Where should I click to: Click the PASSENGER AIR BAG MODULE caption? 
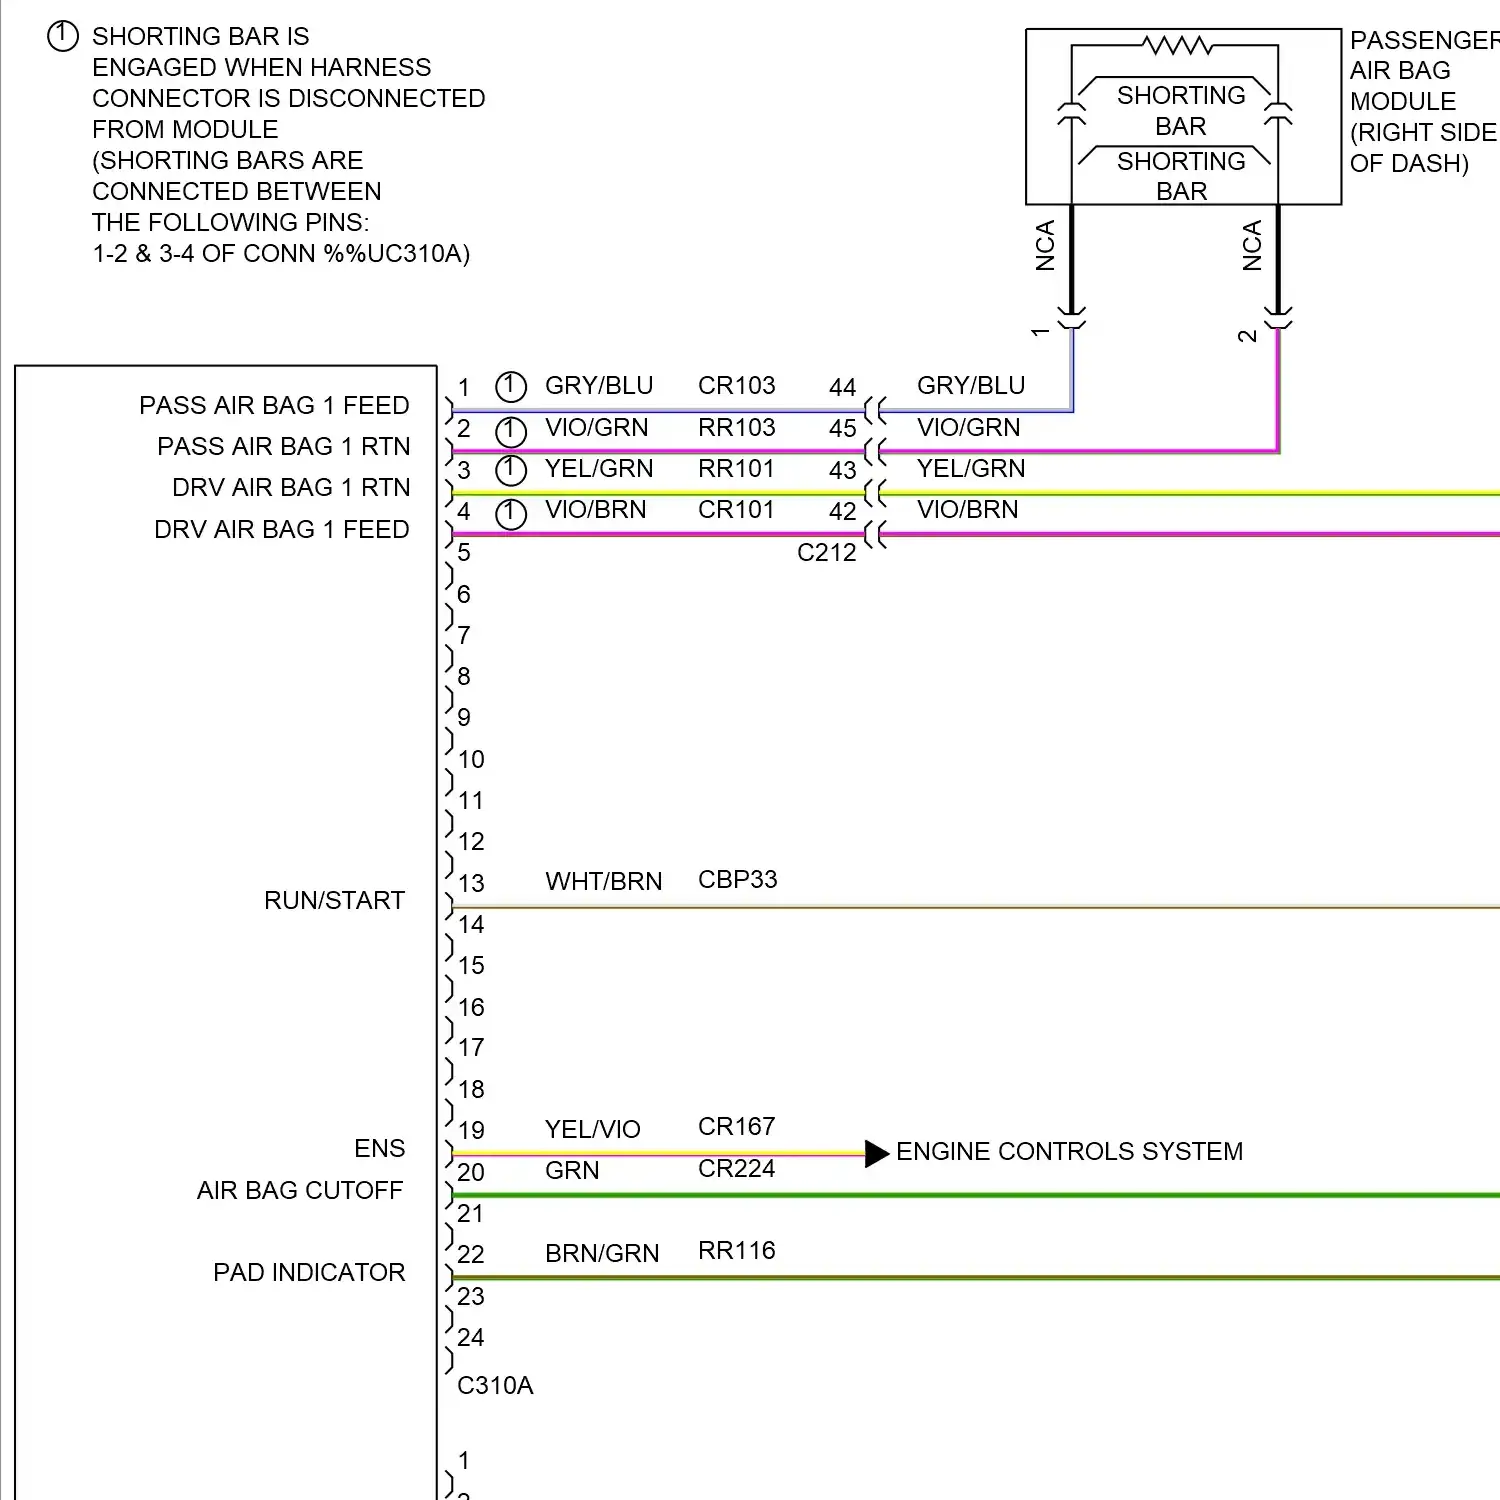click(1424, 102)
